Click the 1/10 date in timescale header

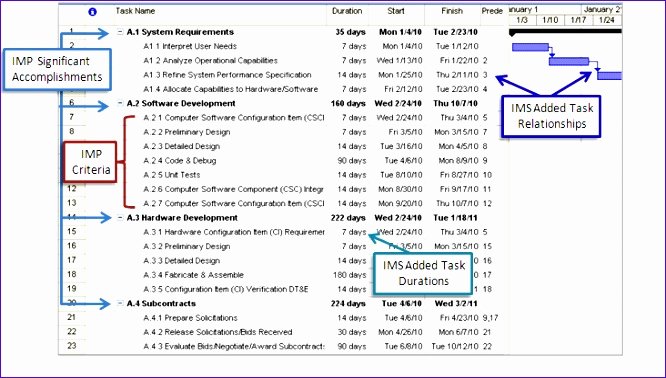coord(550,20)
